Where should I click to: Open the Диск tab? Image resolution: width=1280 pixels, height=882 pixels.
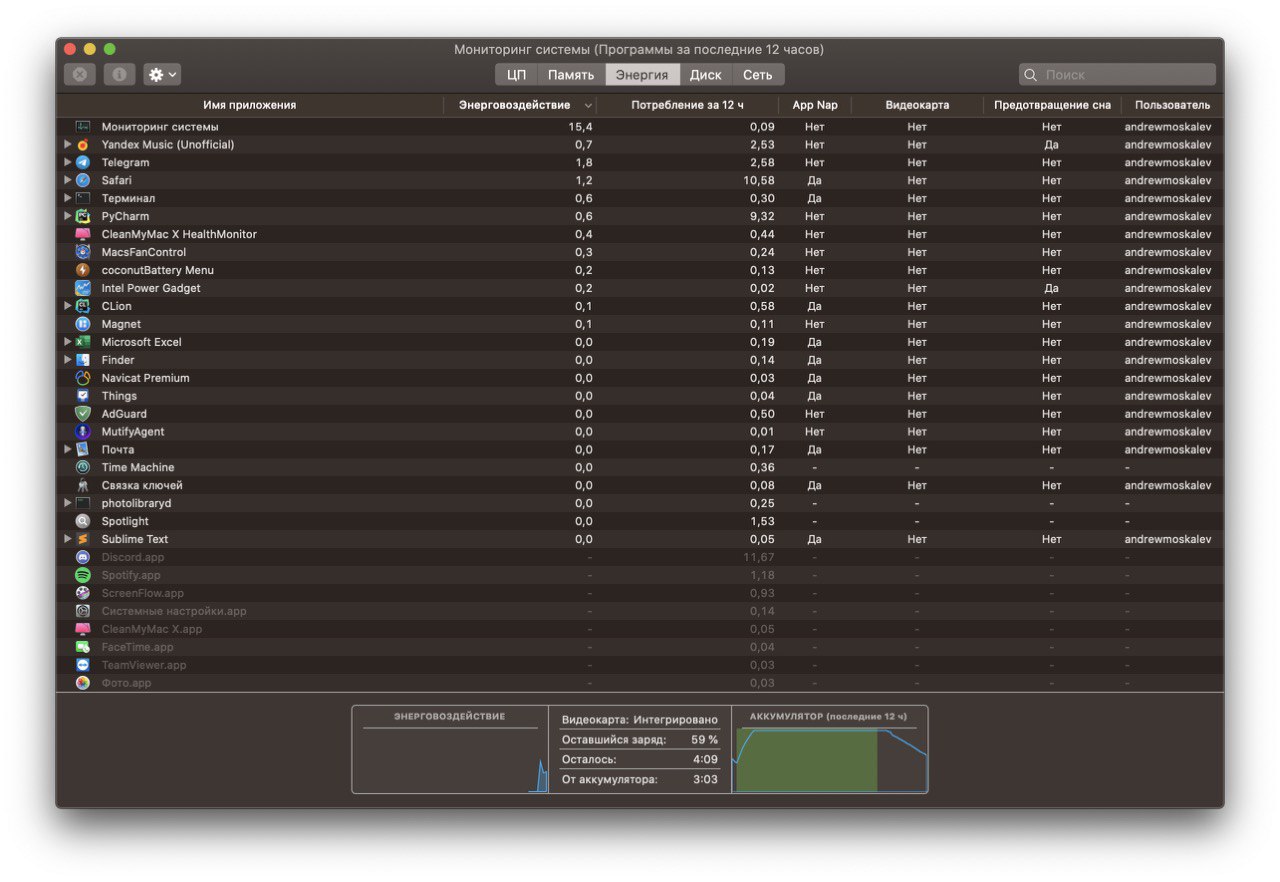[706, 75]
